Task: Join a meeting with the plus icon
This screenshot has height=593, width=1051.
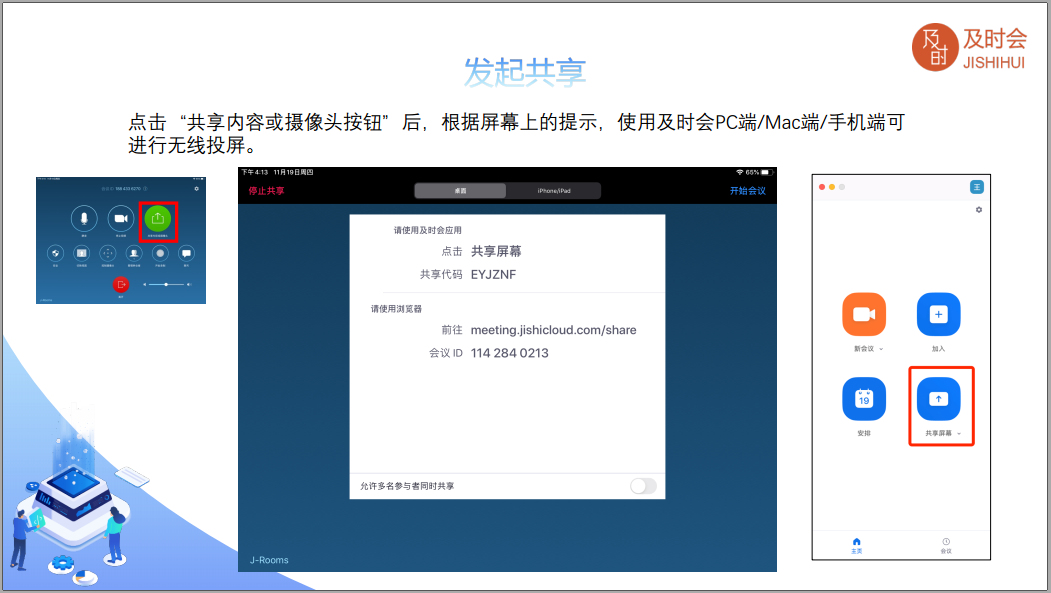Action: (938, 314)
